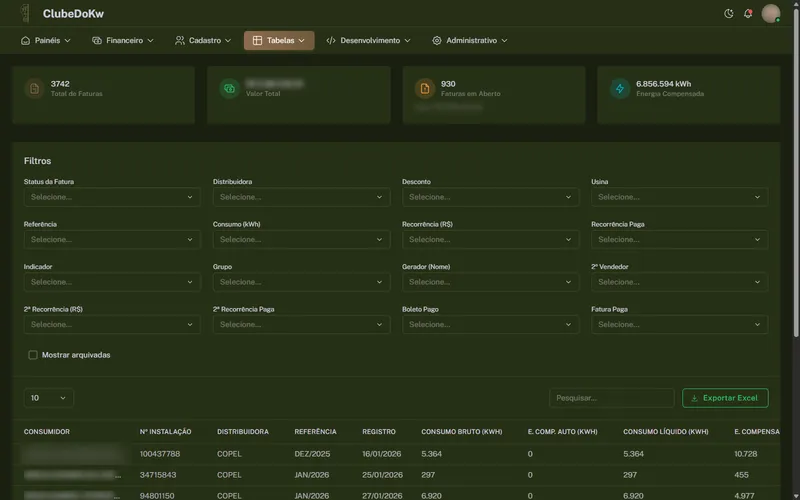The height and width of the screenshot is (500, 800).
Task: Open the user avatar menu
Action: click(x=770, y=14)
